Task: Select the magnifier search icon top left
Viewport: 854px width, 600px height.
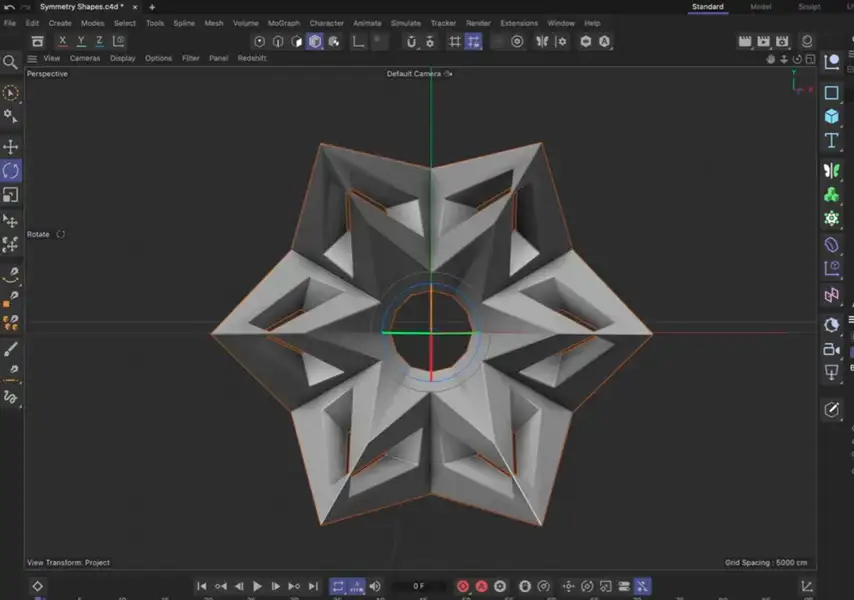Action: [11, 60]
